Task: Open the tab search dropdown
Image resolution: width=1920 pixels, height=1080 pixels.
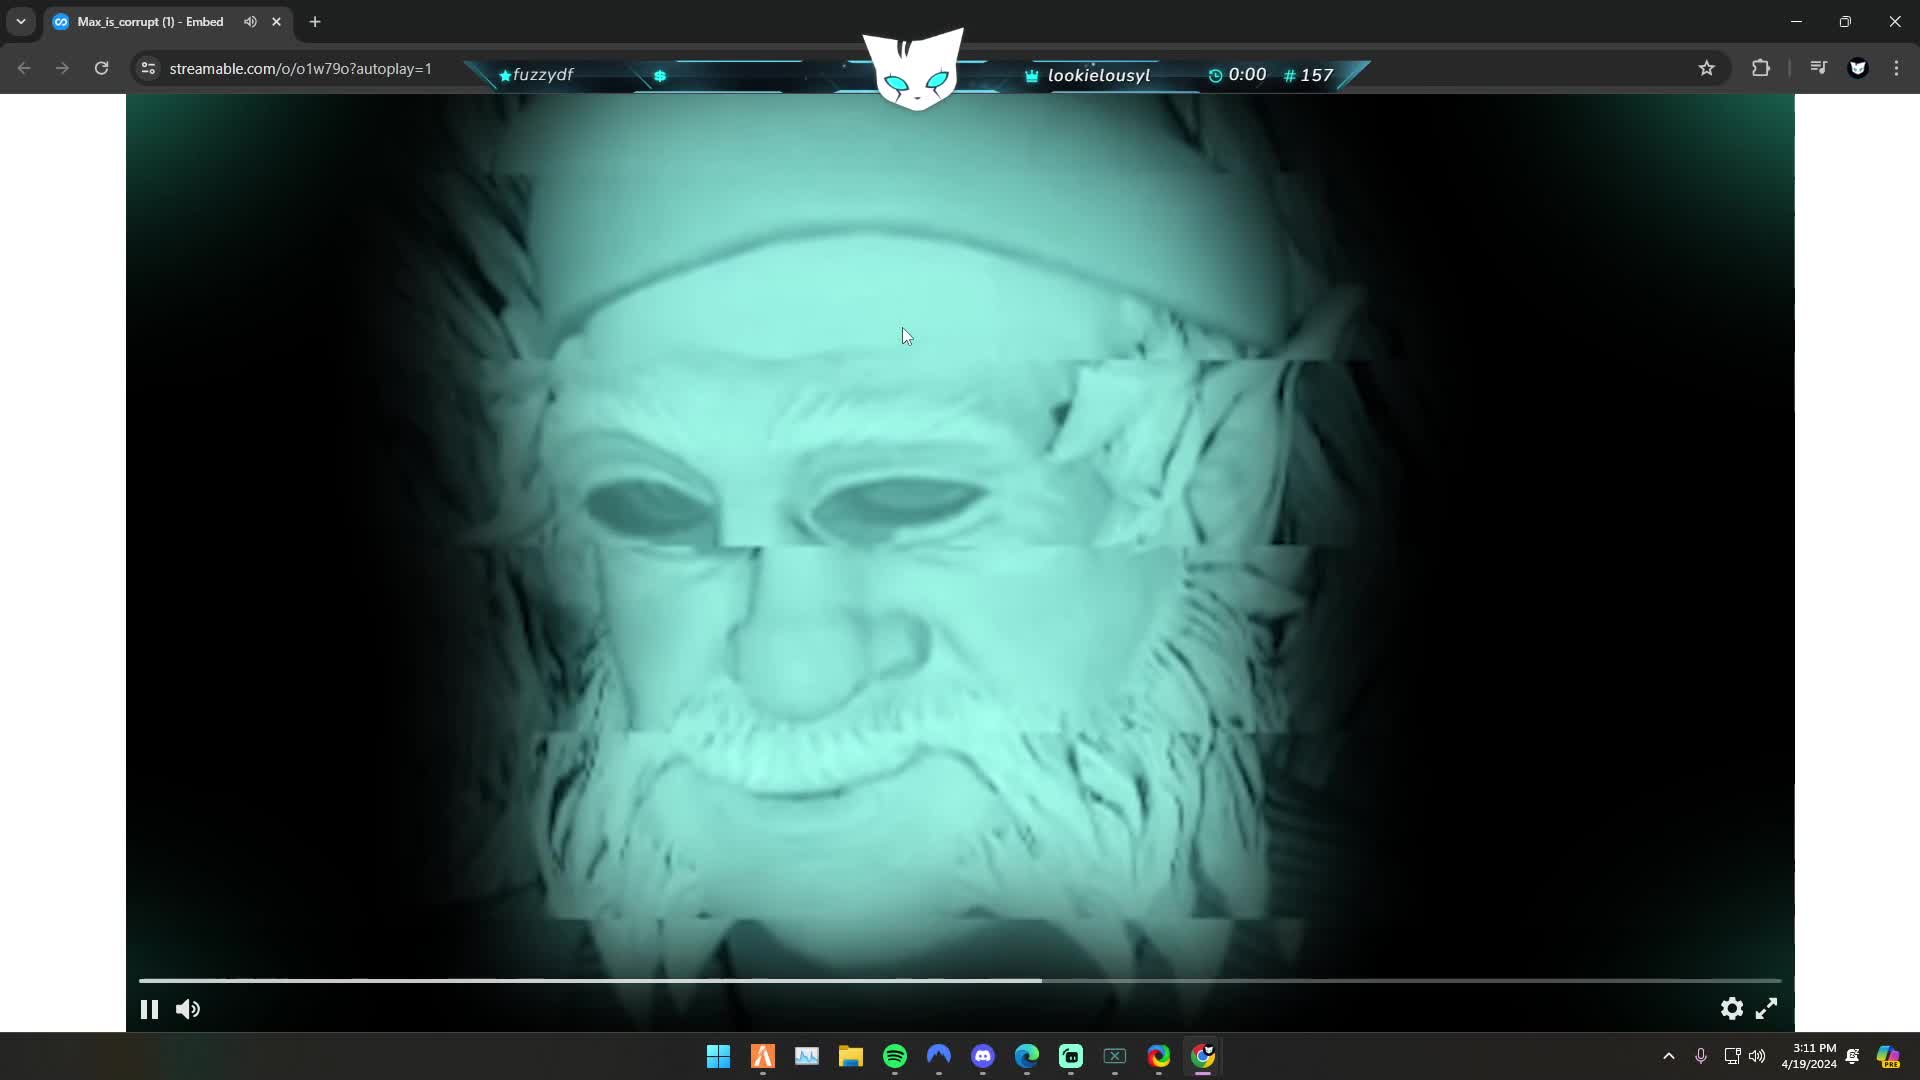Action: click(x=21, y=21)
